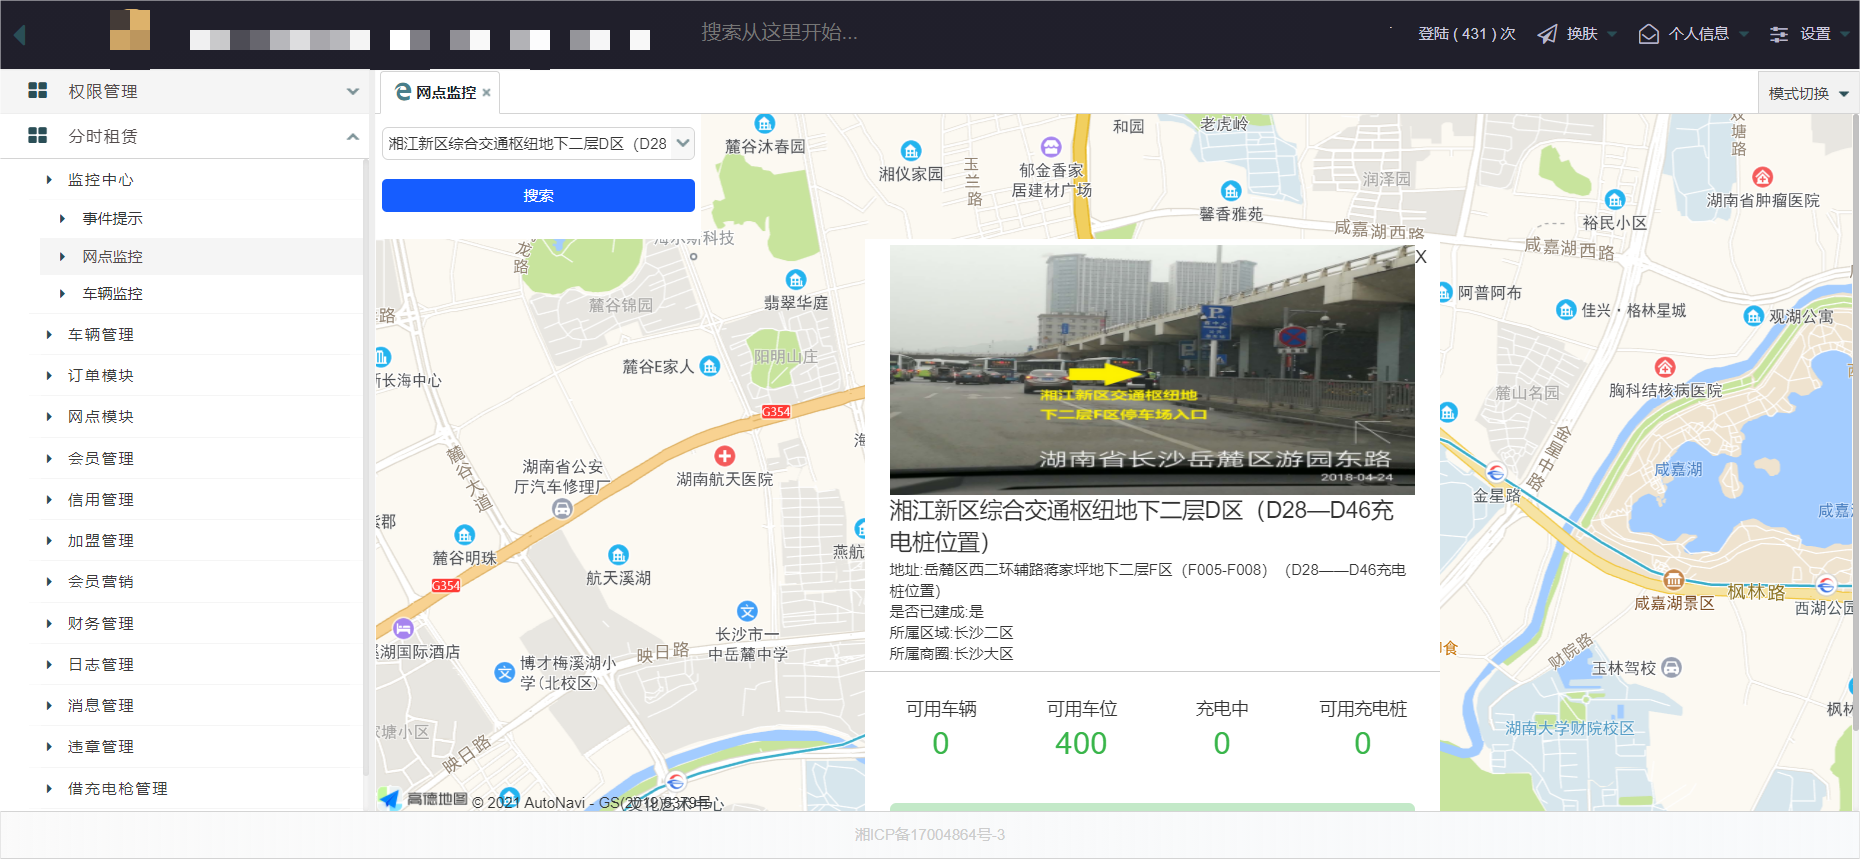Click the 湖南省公安厅汽车修理厂 marker
The image size is (1860, 865).
[563, 509]
